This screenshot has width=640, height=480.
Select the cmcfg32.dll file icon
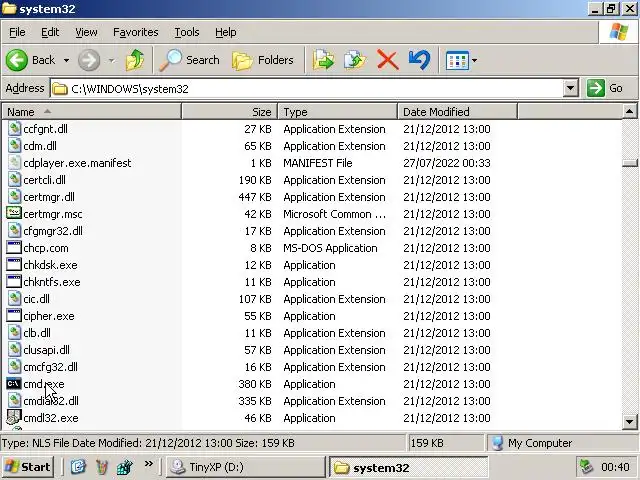(14, 367)
